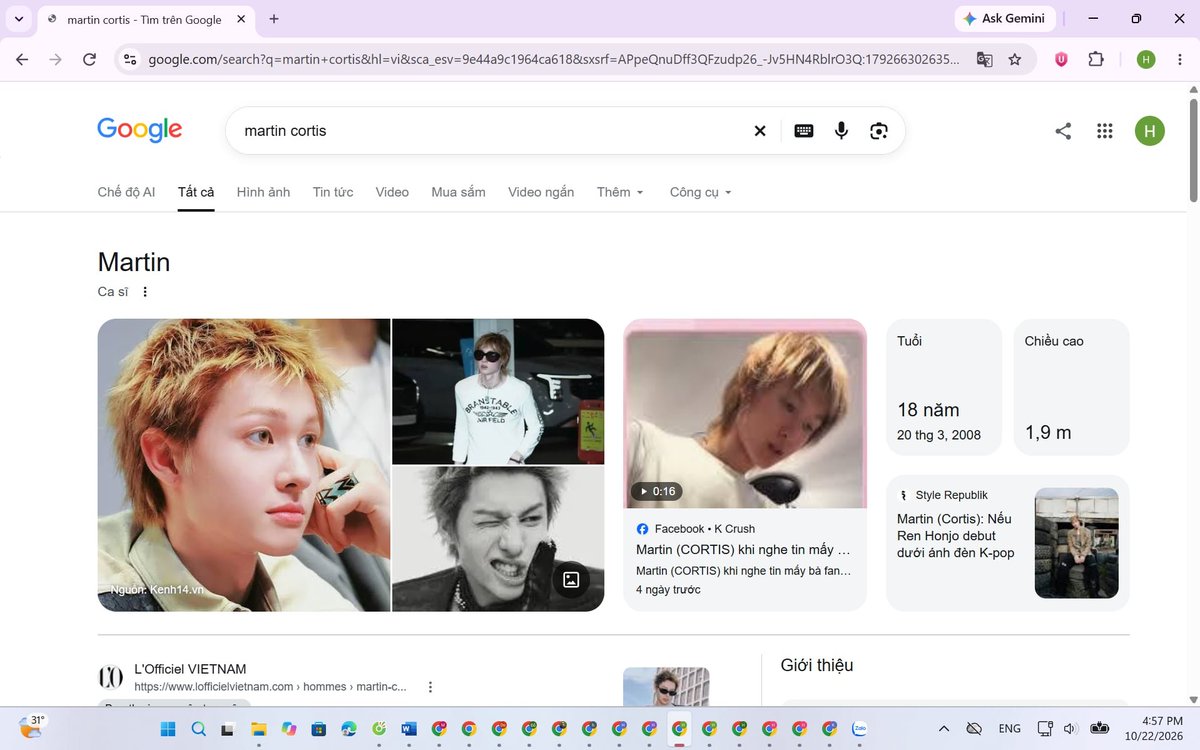Launch Microsoft Word from the taskbar
The width and height of the screenshot is (1200, 750).
click(x=409, y=728)
